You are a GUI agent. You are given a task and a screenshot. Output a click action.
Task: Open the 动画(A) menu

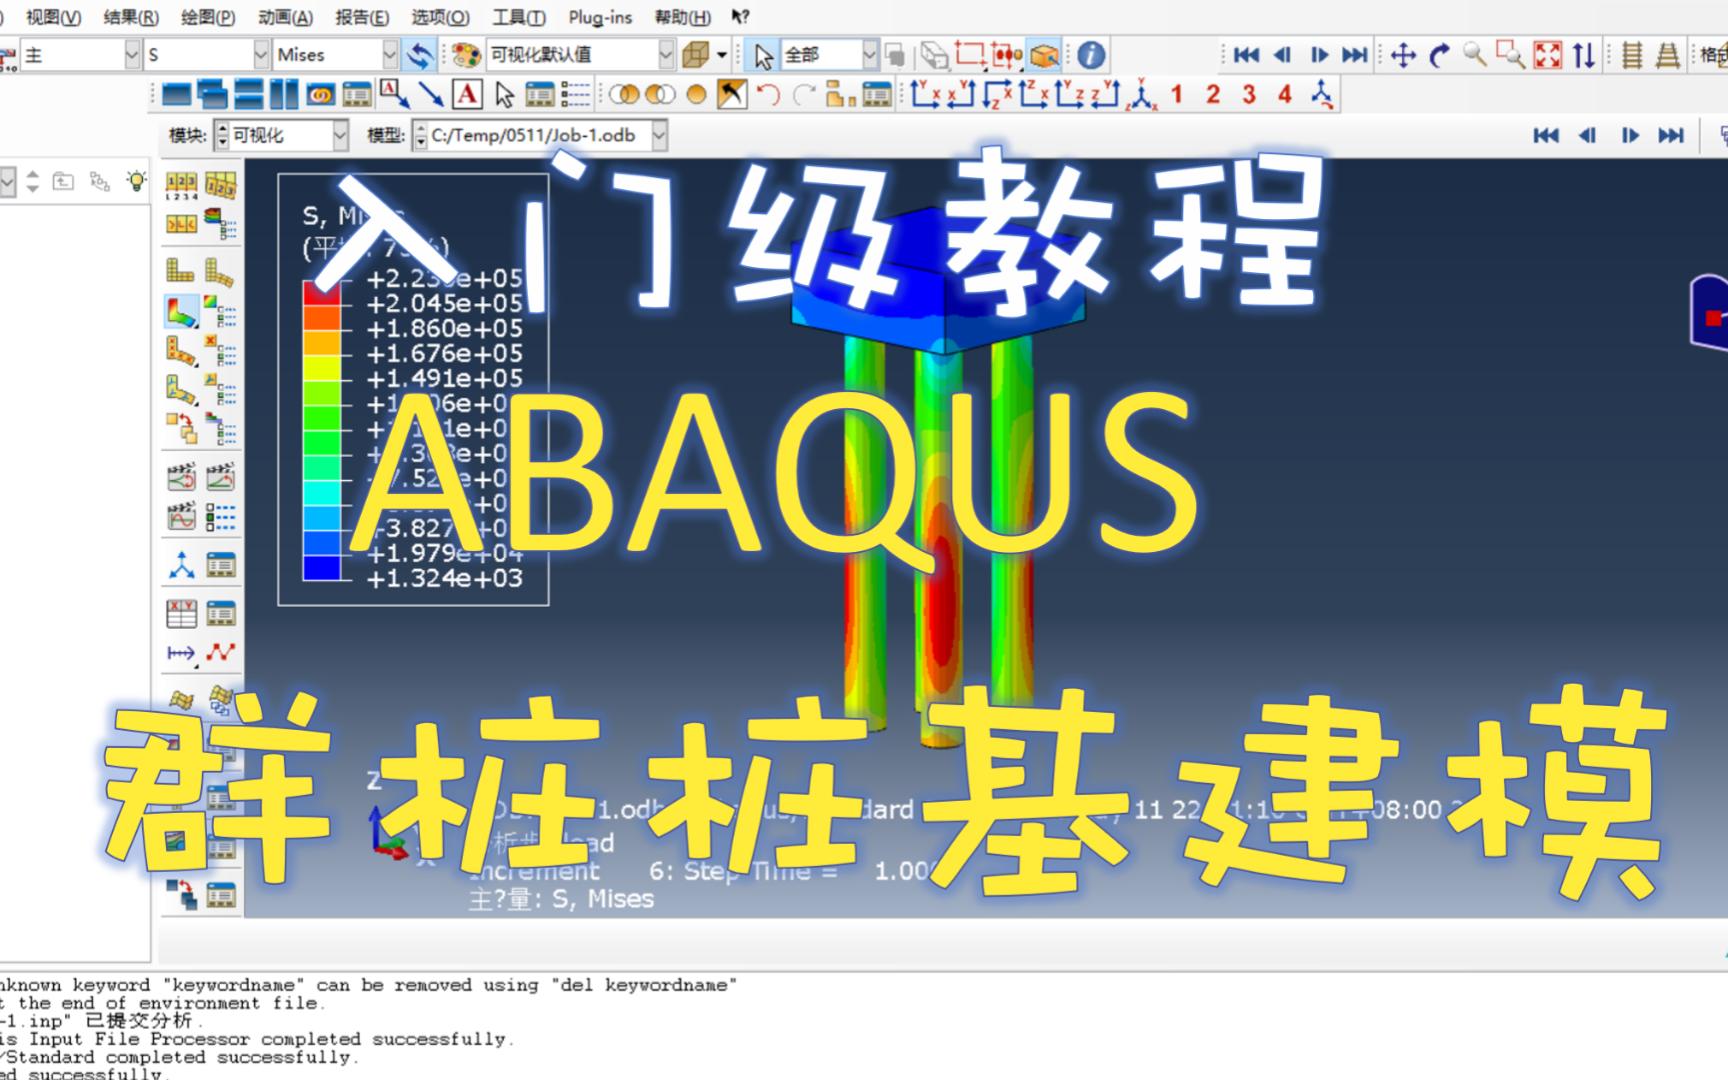[285, 17]
